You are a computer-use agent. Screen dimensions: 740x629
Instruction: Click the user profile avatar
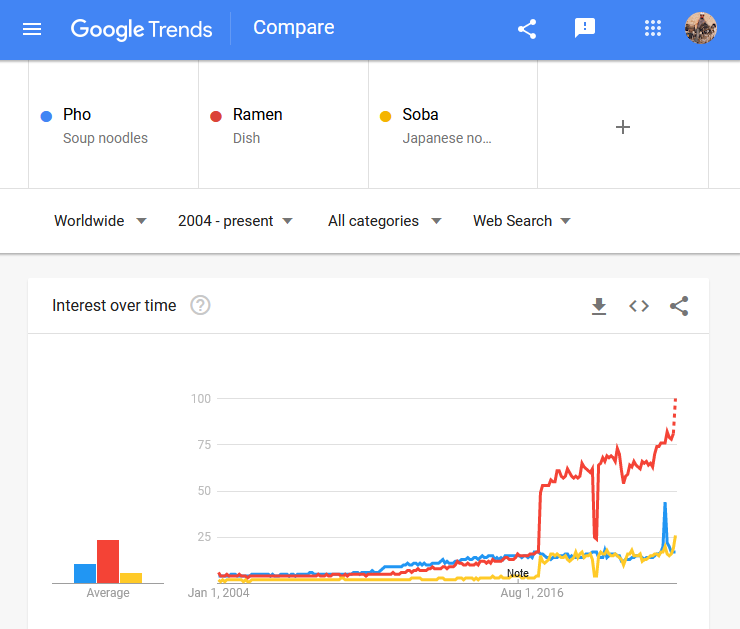point(701,29)
